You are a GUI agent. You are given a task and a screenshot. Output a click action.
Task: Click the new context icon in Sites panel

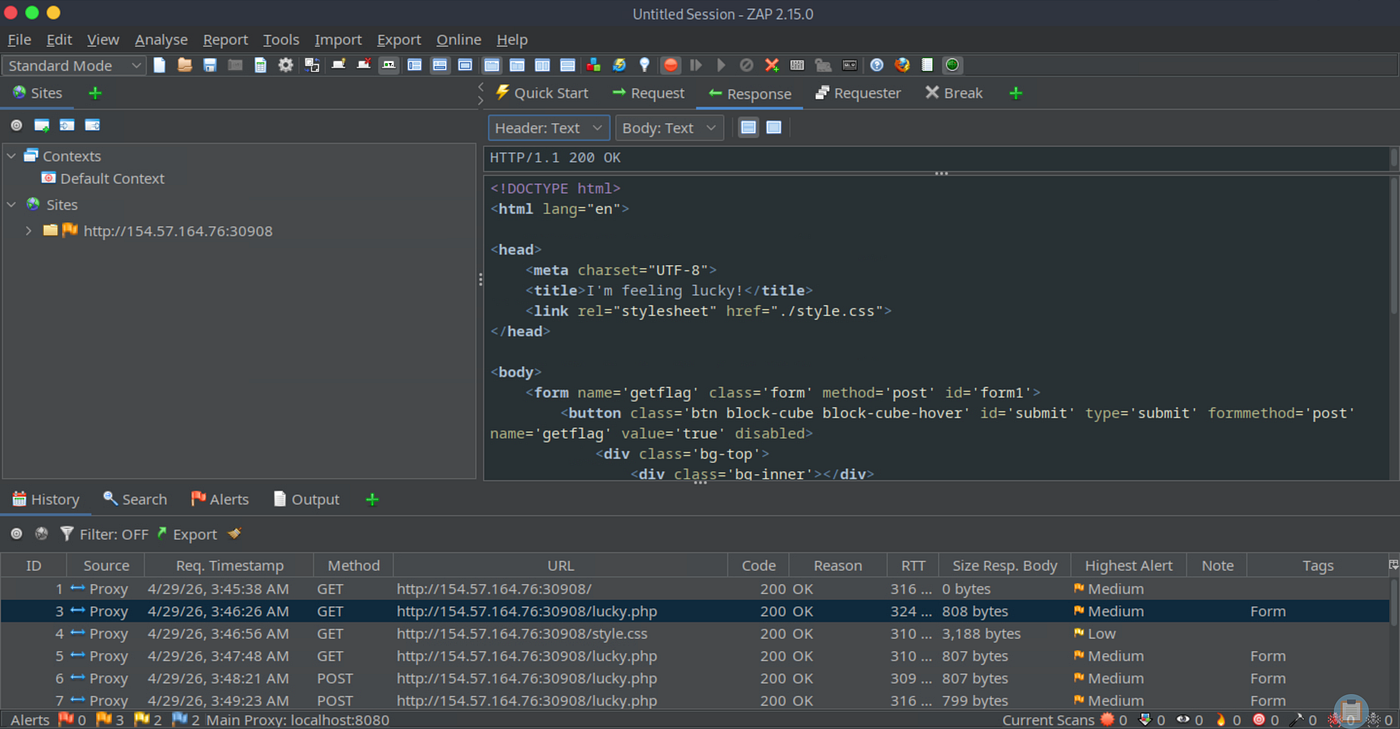(42, 125)
